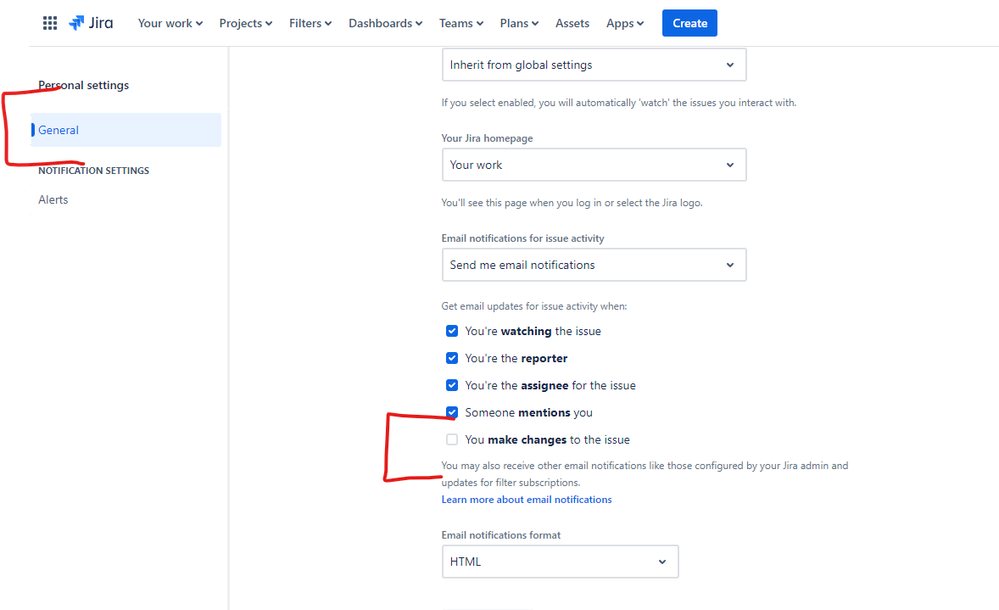Enable You make changes to the issue

(452, 439)
